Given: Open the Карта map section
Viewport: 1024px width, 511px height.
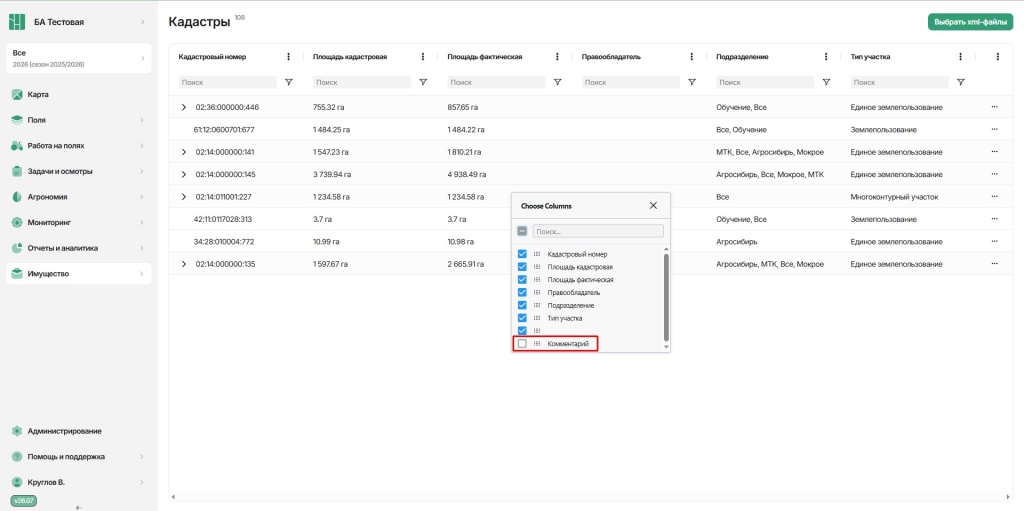Looking at the screenshot, I should coord(78,95).
